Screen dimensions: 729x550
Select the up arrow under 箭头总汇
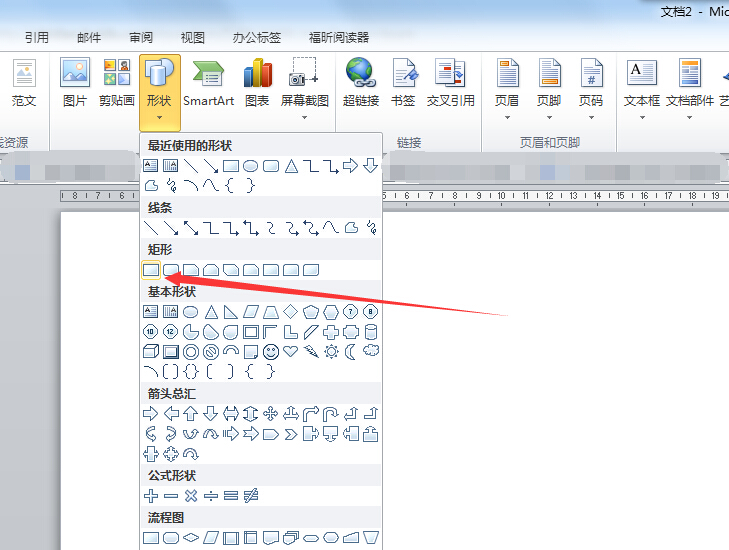191,413
